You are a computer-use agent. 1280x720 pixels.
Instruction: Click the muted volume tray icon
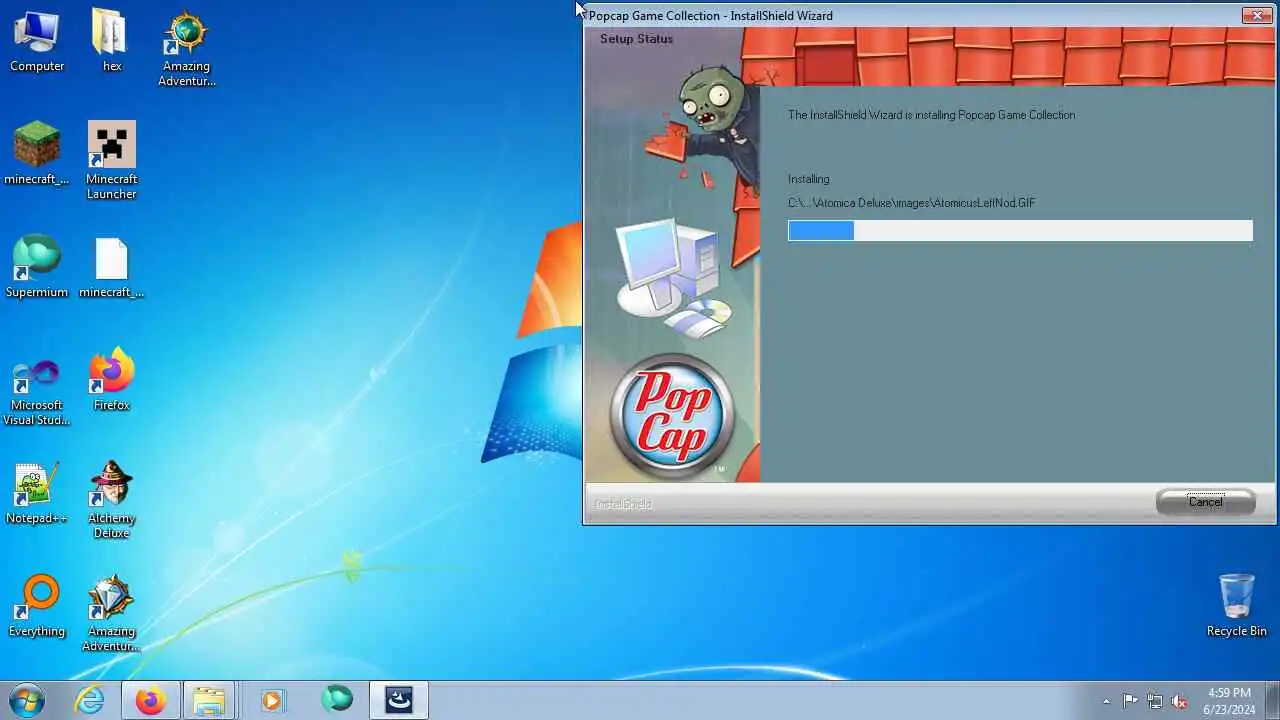click(x=1180, y=701)
